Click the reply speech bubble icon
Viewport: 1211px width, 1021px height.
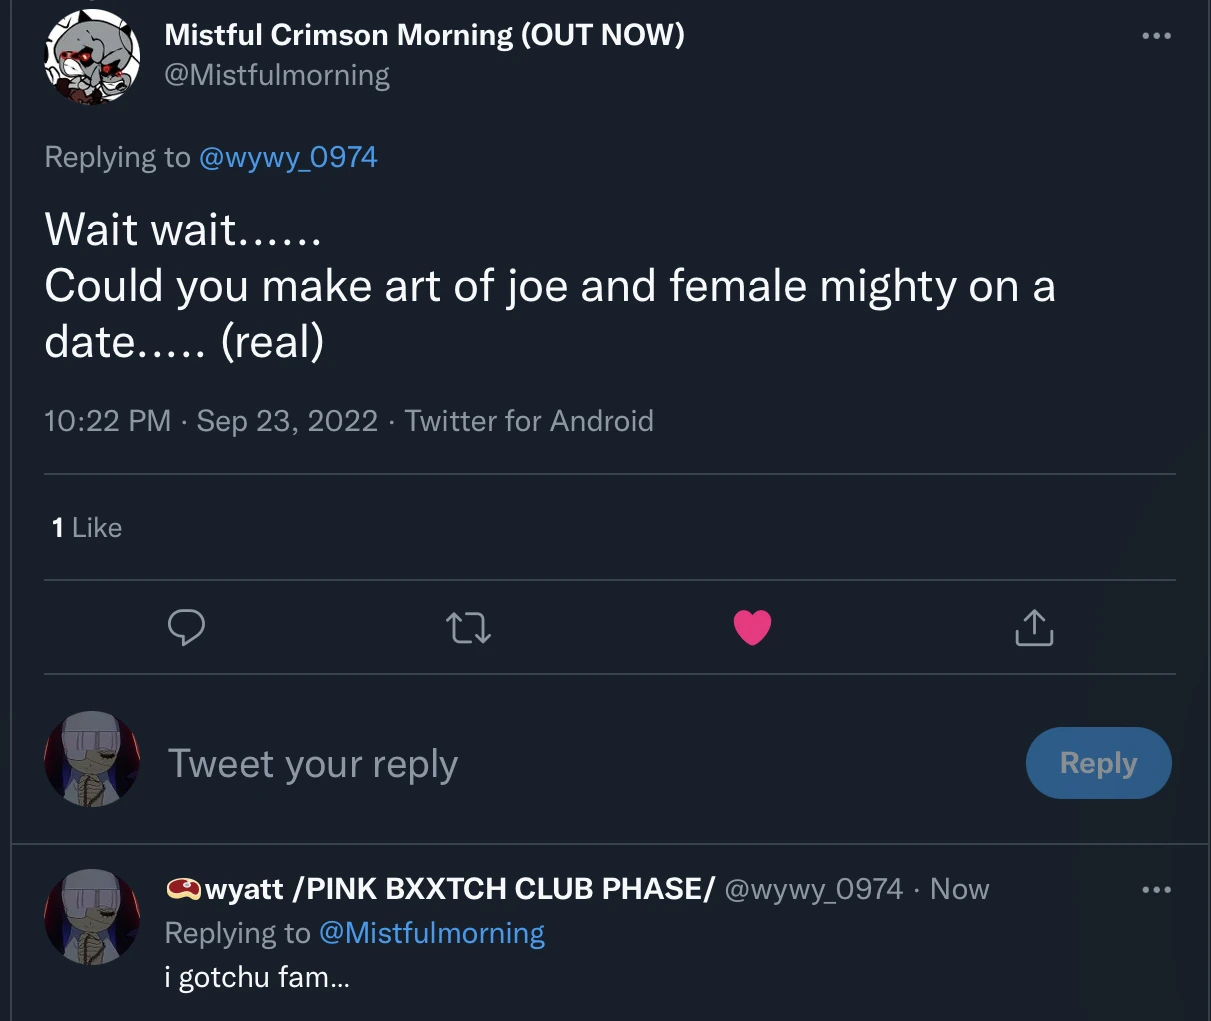click(186, 628)
